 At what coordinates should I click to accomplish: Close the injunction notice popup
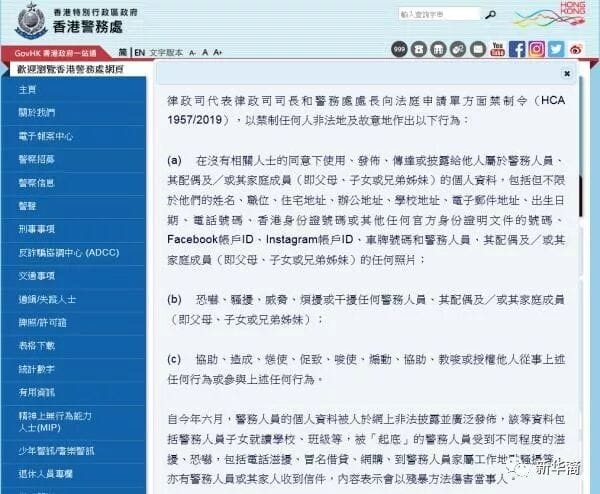tap(567, 73)
